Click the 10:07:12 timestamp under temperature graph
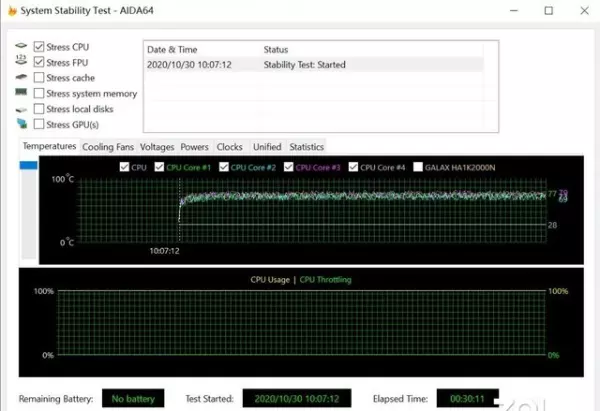Image resolution: width=600 pixels, height=411 pixels. (x=165, y=251)
